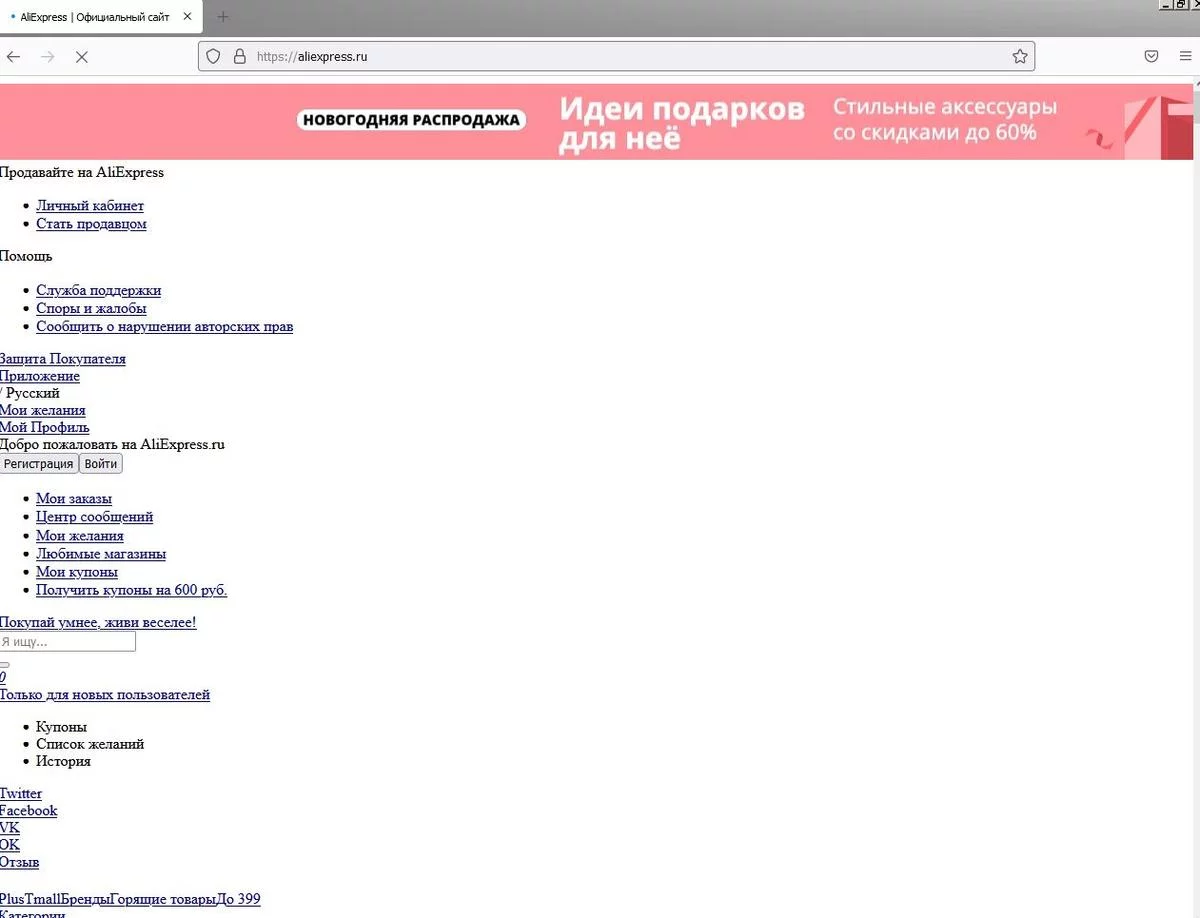Open the Споры и жалобы link

pos(91,309)
